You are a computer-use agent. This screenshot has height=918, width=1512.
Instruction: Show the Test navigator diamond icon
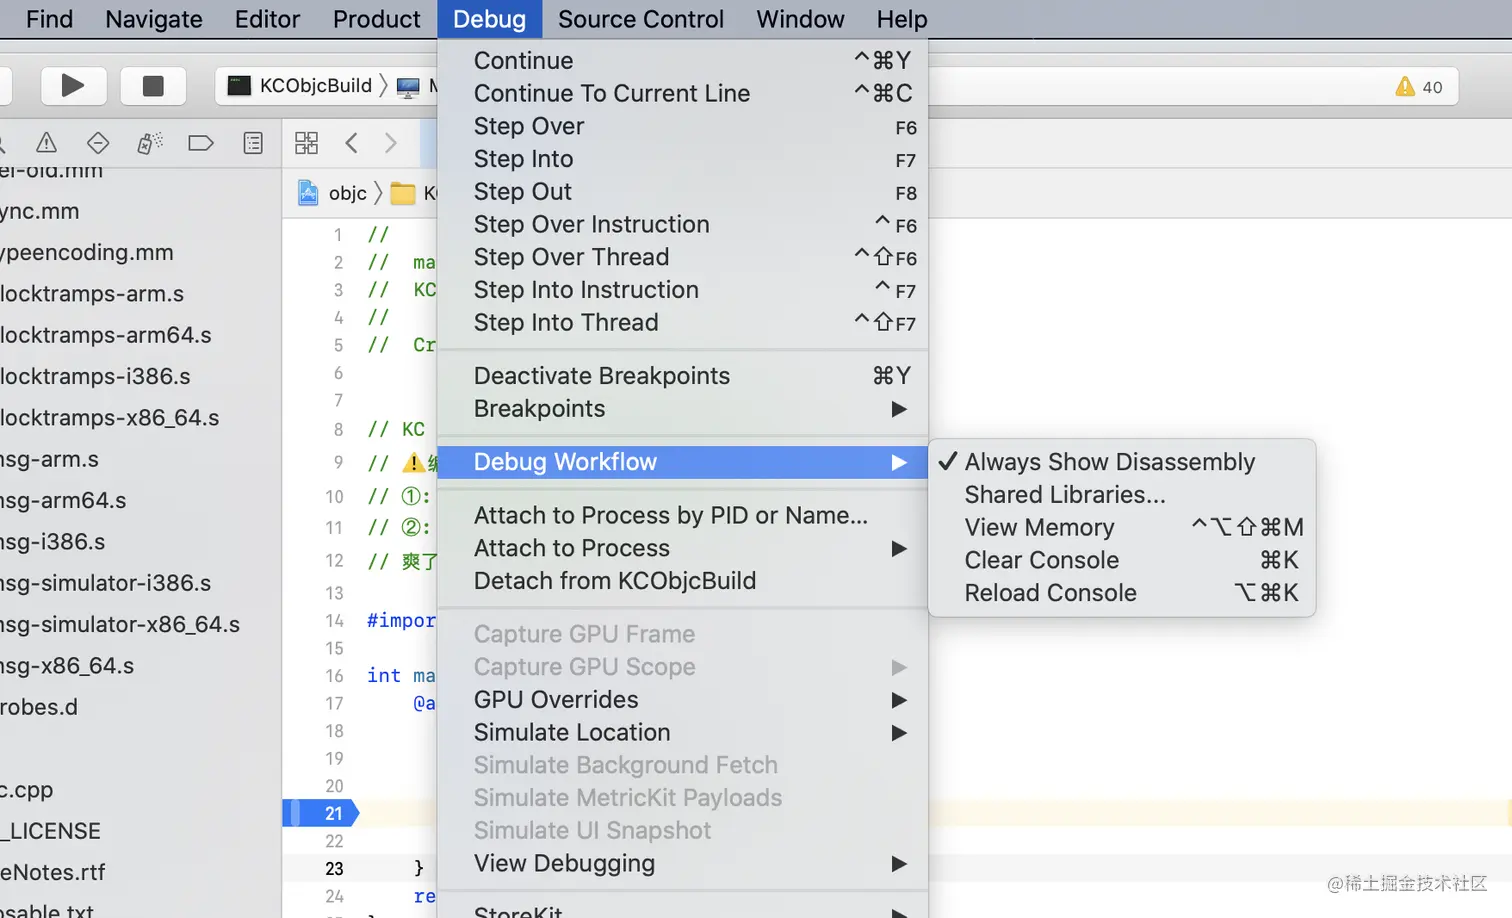tap(98, 143)
